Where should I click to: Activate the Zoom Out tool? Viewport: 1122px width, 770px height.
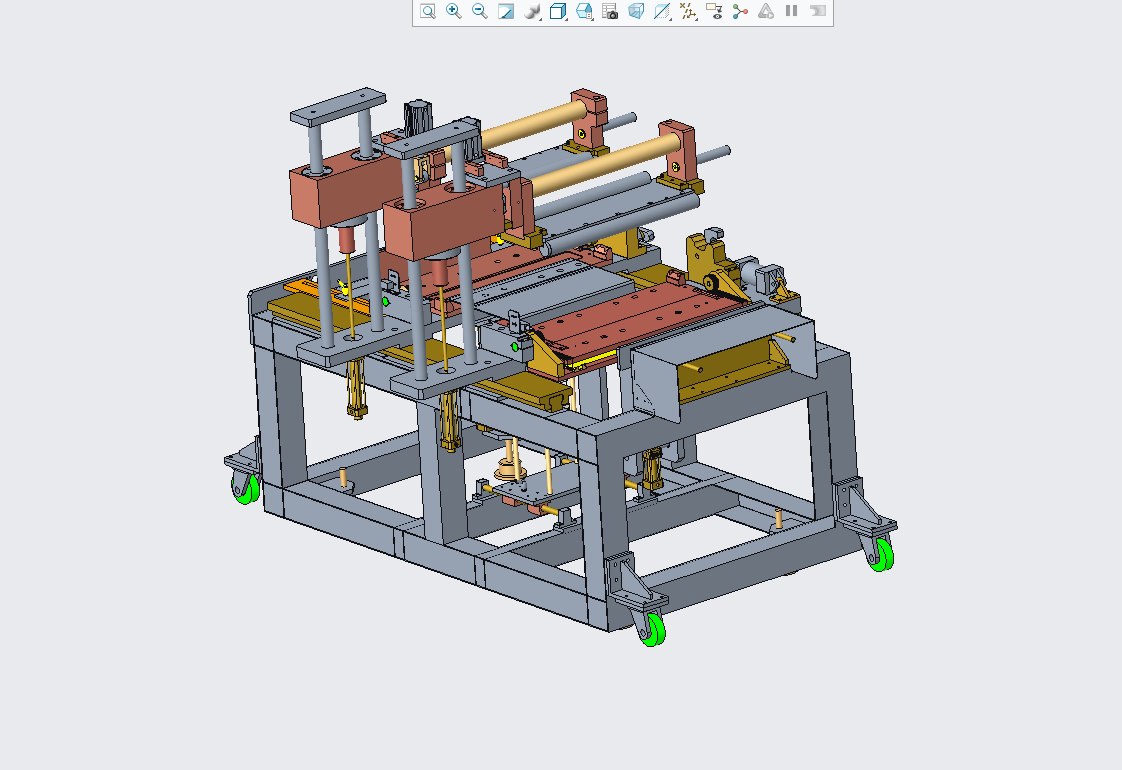479,11
